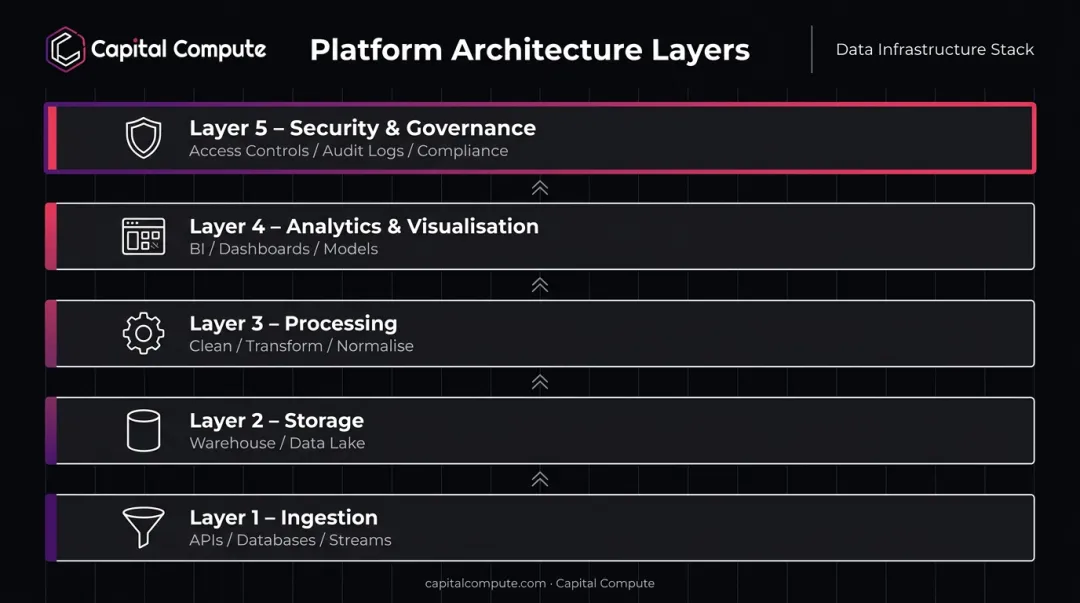The image size is (1080, 603).
Task: Click the dashboard window icon for Layer 4
Action: tap(143, 236)
